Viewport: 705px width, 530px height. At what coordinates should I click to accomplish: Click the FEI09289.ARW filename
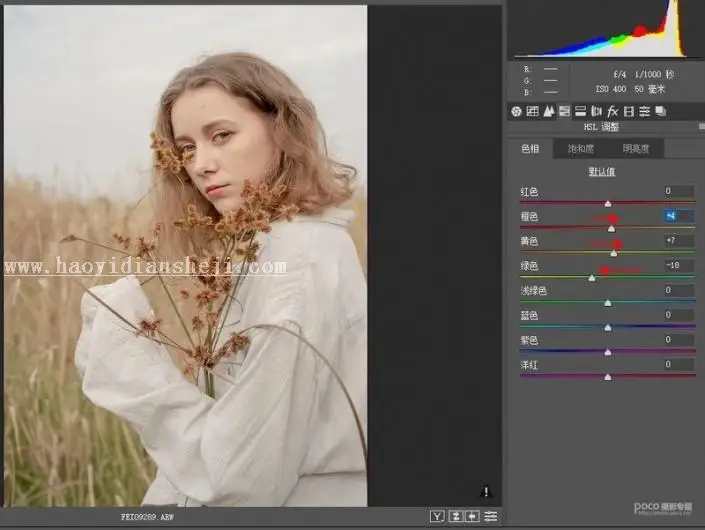coord(147,517)
